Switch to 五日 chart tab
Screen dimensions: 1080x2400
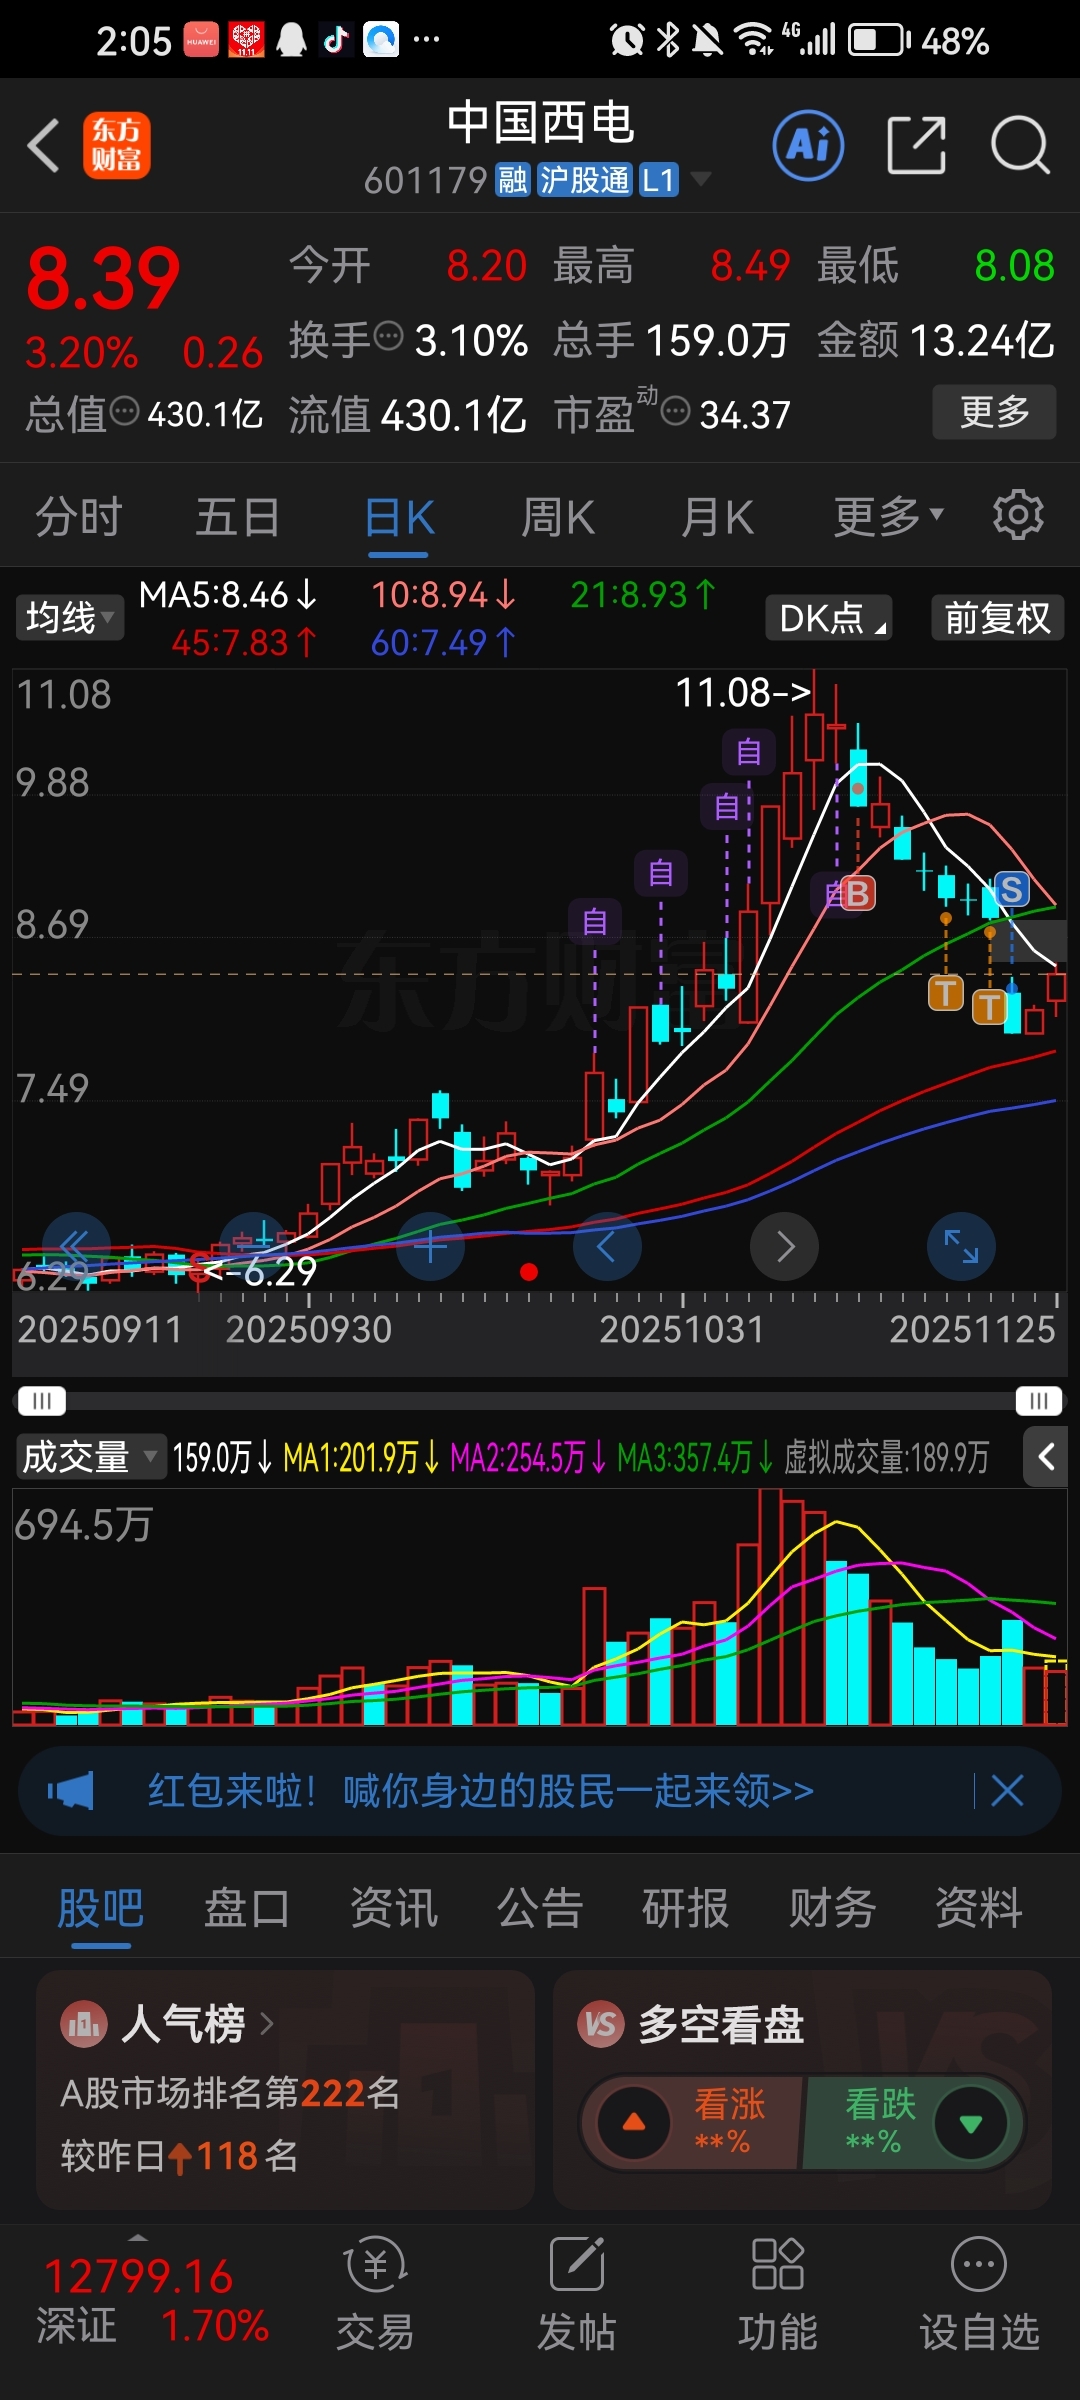tap(238, 516)
